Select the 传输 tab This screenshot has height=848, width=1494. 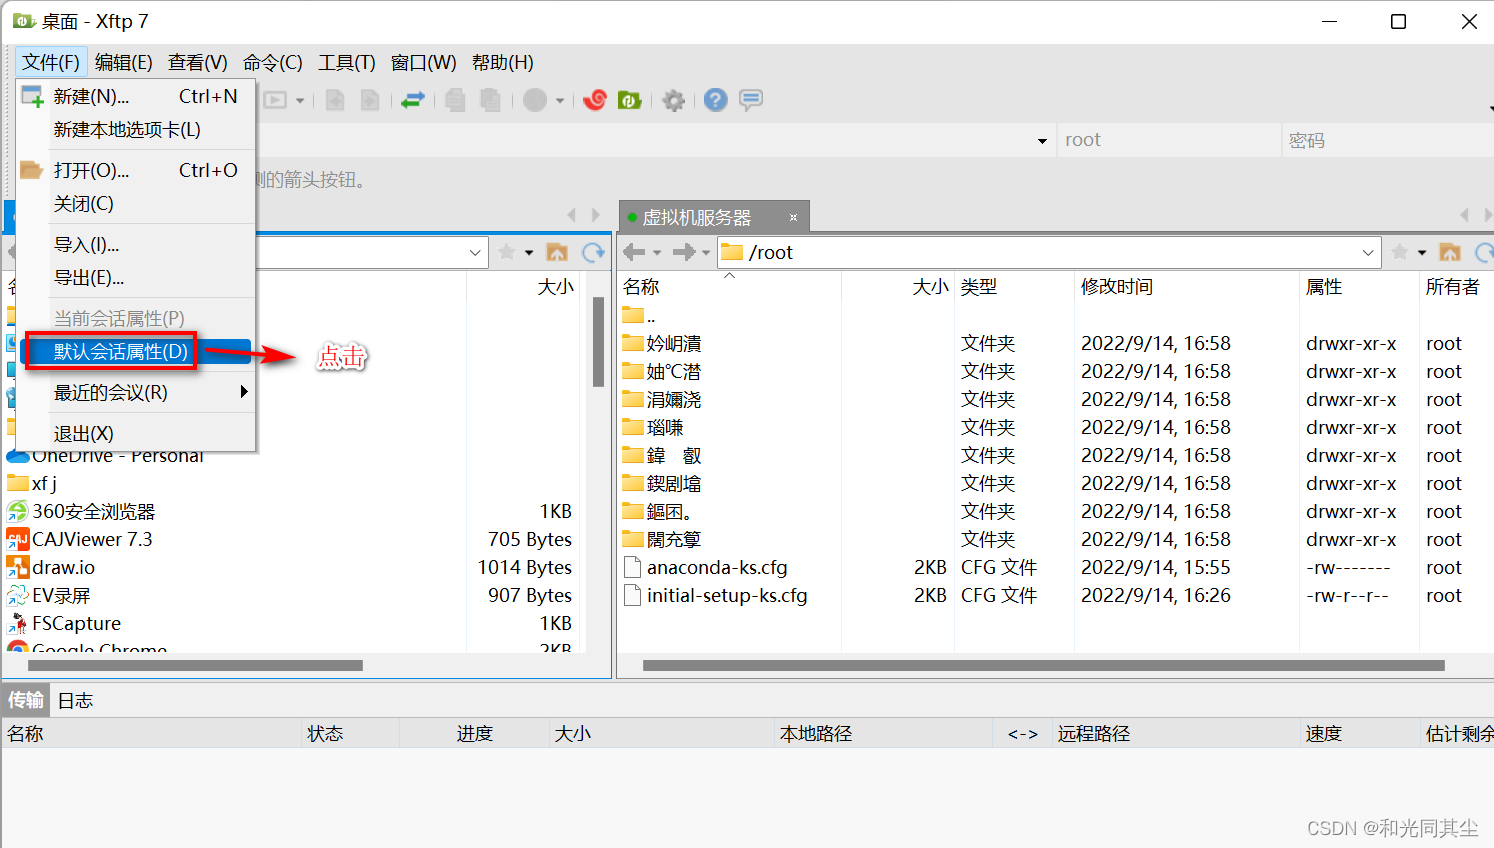point(26,701)
